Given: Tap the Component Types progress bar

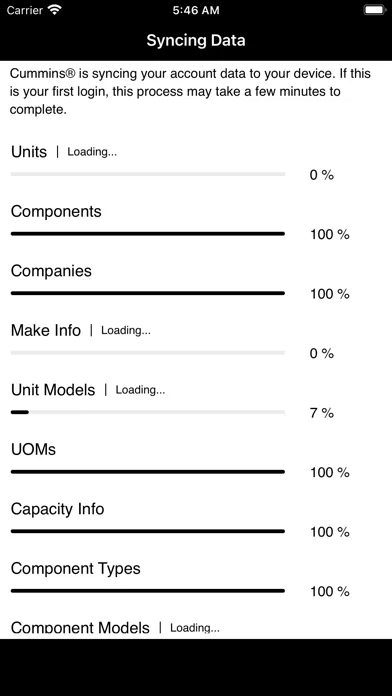Looking at the screenshot, I should coord(148,590).
